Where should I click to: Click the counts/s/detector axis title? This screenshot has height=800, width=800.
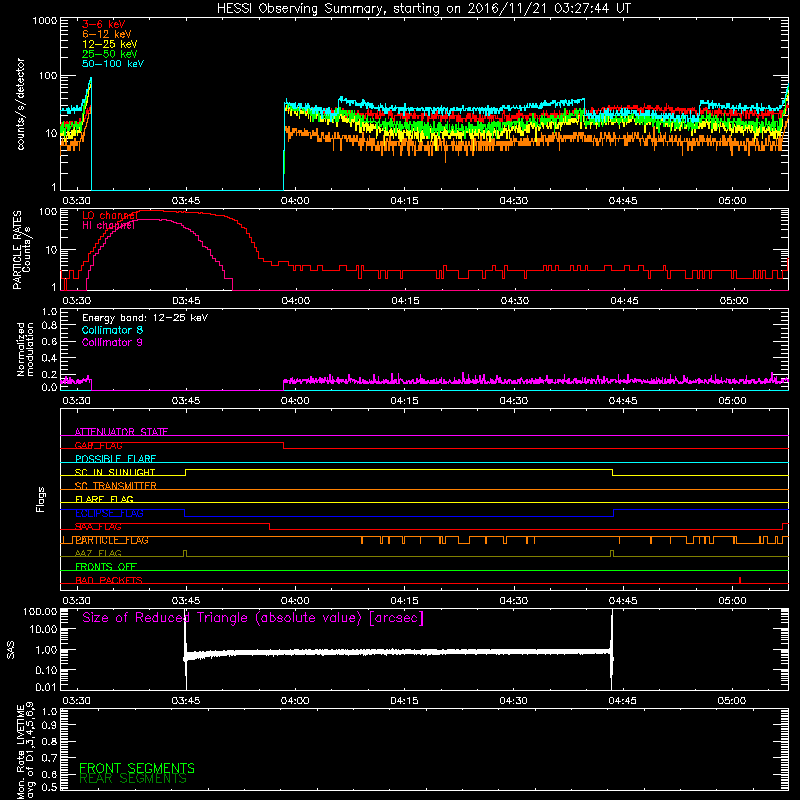21,104
